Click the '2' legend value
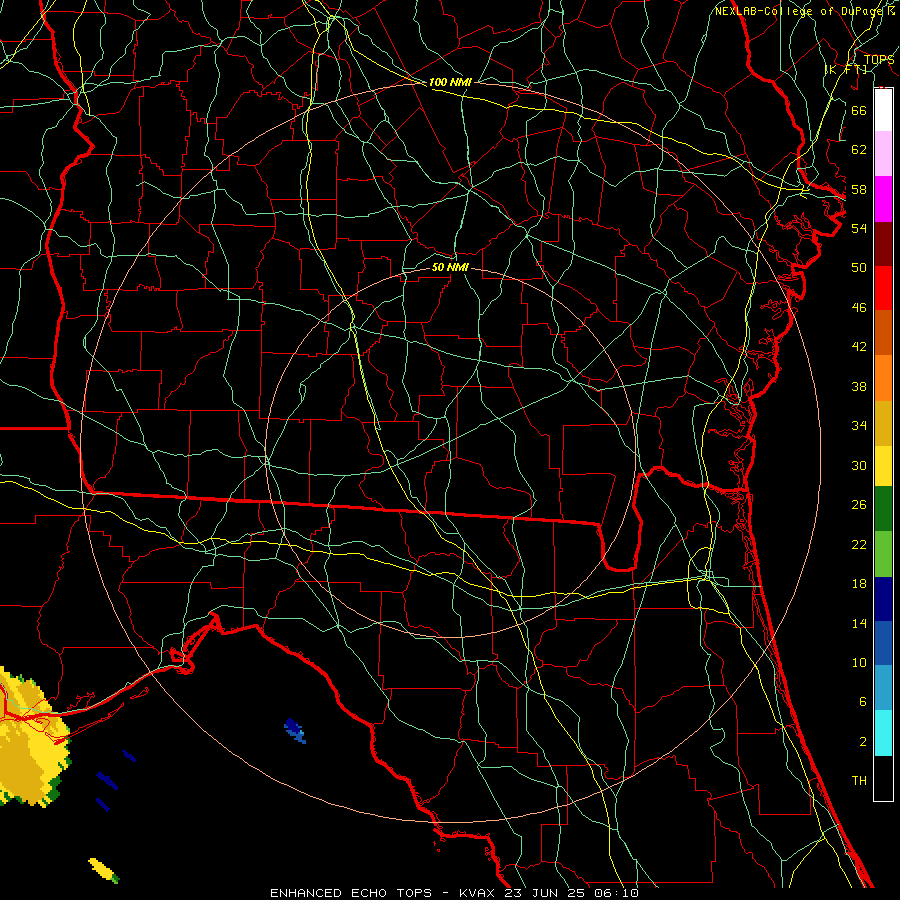Image resolution: width=900 pixels, height=900 pixels. [x=862, y=742]
